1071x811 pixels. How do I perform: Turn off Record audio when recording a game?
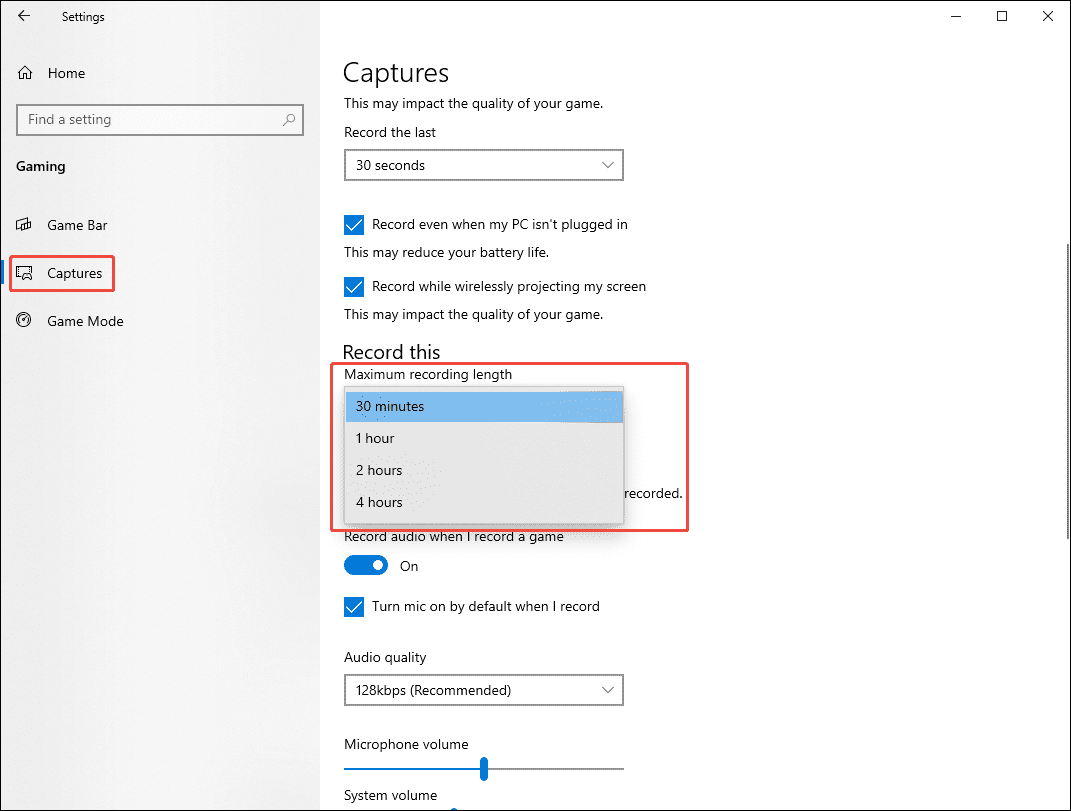[366, 566]
